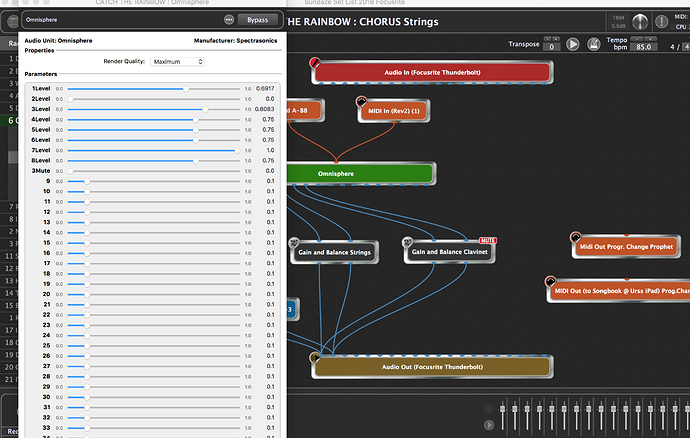
Task: Adjust the 1Level parameter slider
Action: pyautogui.click(x=154, y=89)
